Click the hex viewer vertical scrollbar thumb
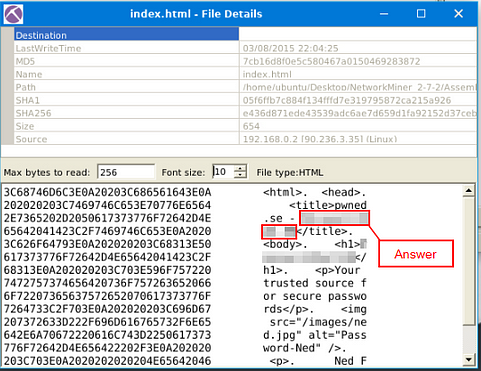This screenshot has width=481, height=371. [x=469, y=261]
